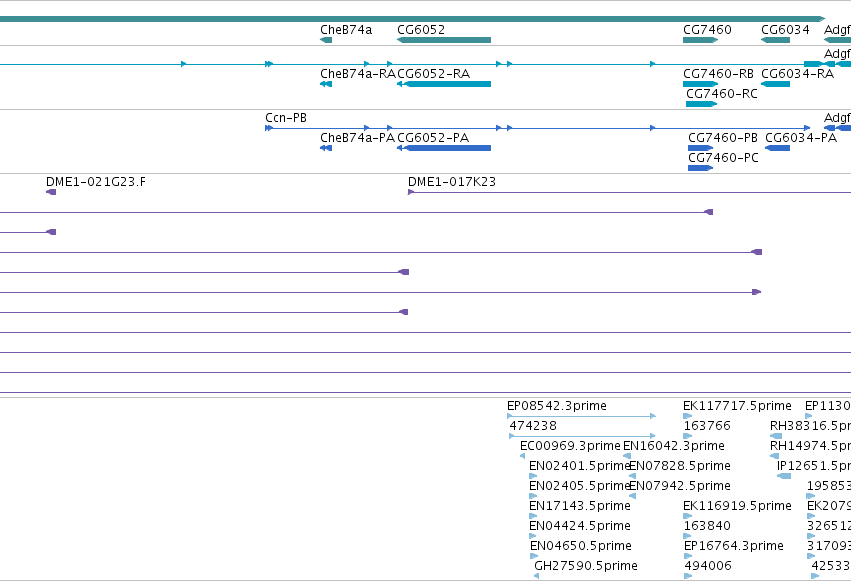Click the CG6034 gene arrow
851x581 pixels.
[x=775, y=40]
